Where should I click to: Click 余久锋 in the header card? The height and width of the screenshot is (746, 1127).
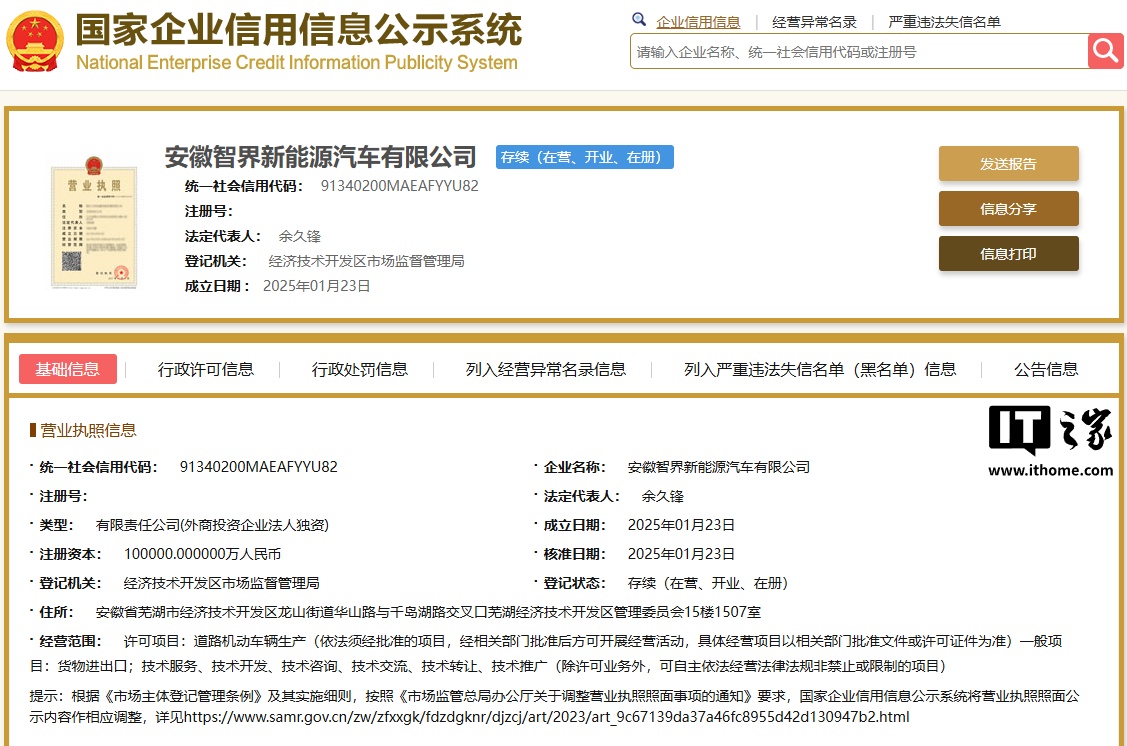[300, 236]
